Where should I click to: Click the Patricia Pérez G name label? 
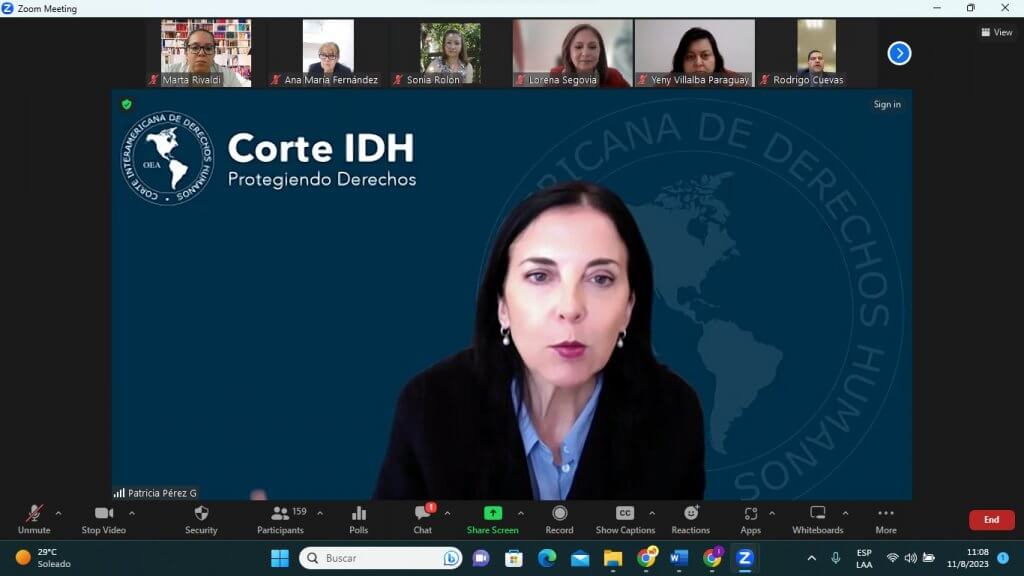click(162, 493)
